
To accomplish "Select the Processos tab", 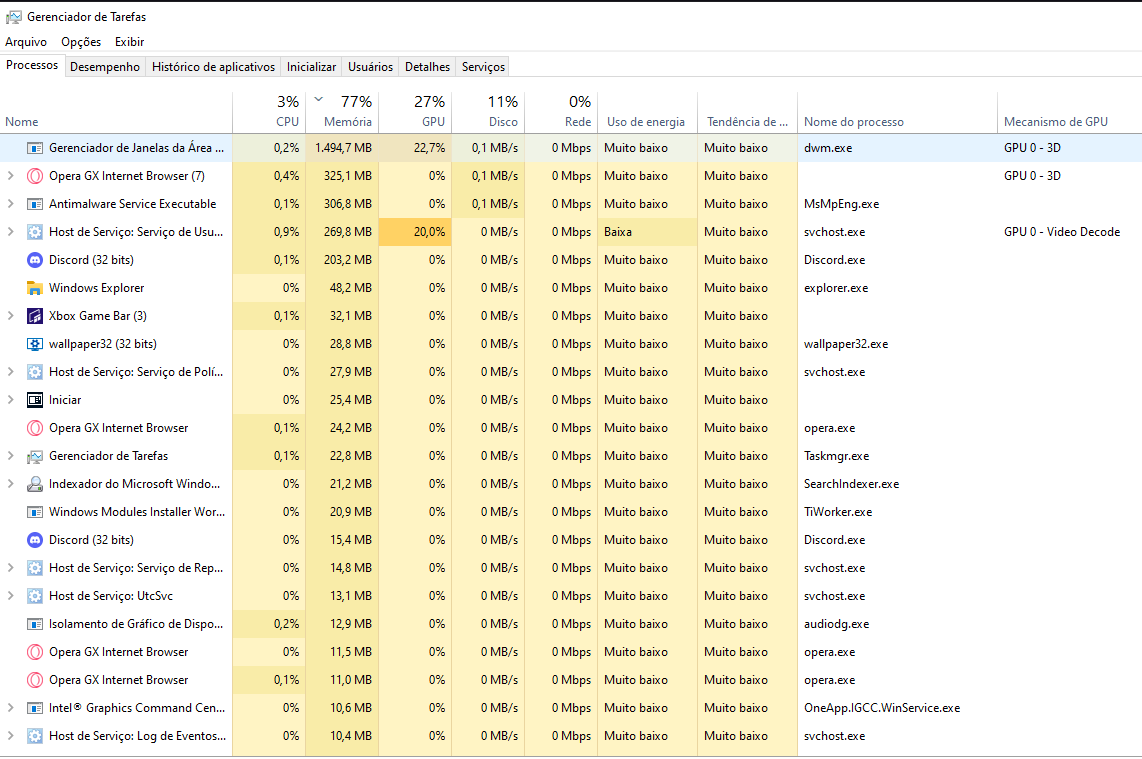I will coord(32,65).
